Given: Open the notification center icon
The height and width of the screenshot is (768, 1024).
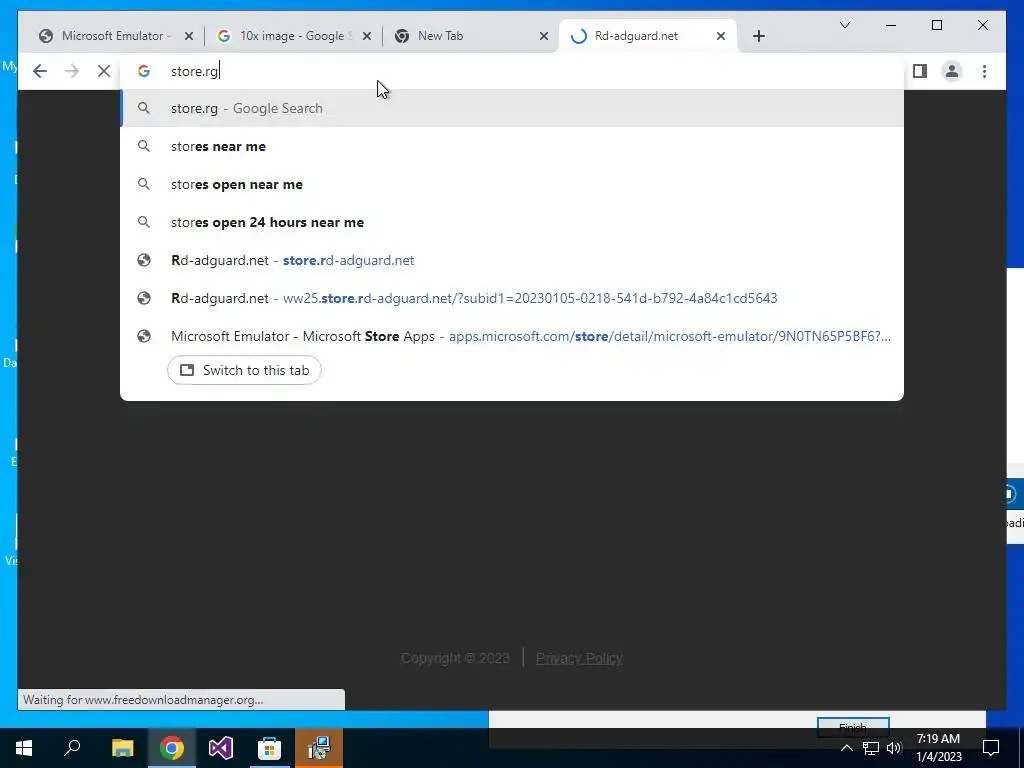Looking at the screenshot, I should click(x=991, y=748).
